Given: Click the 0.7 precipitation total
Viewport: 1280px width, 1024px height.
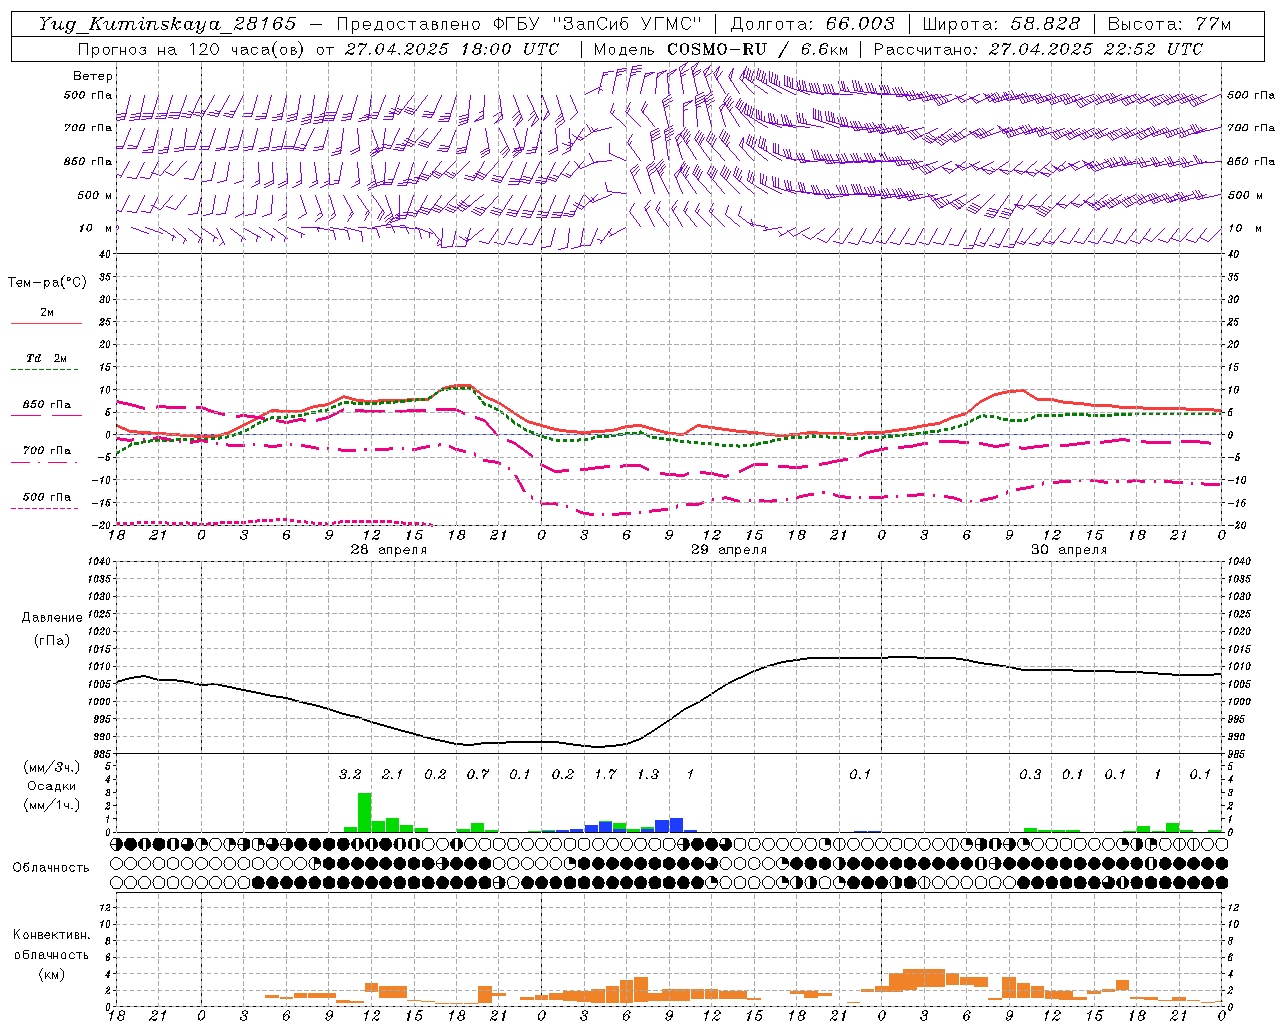Looking at the screenshot, I should 478,775.
